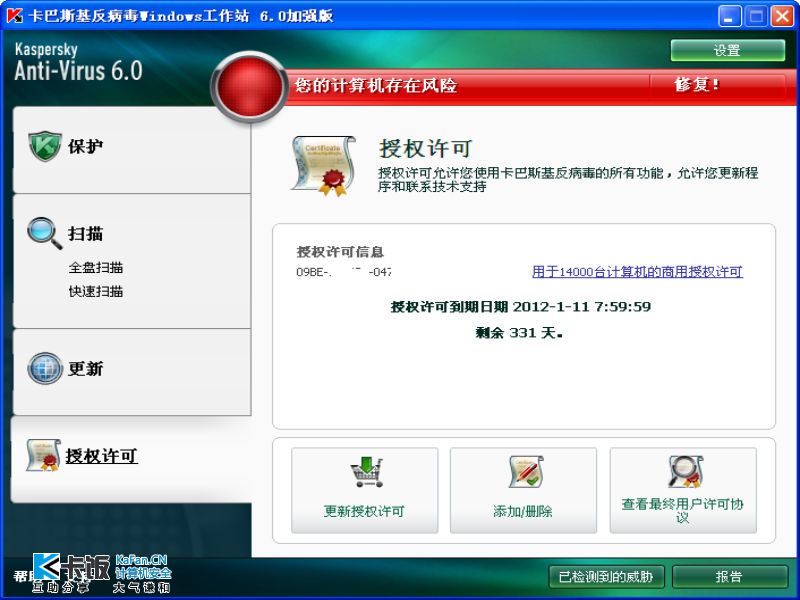Click the Kaspersky title bar icon
800x600 pixels.
click(x=14, y=15)
